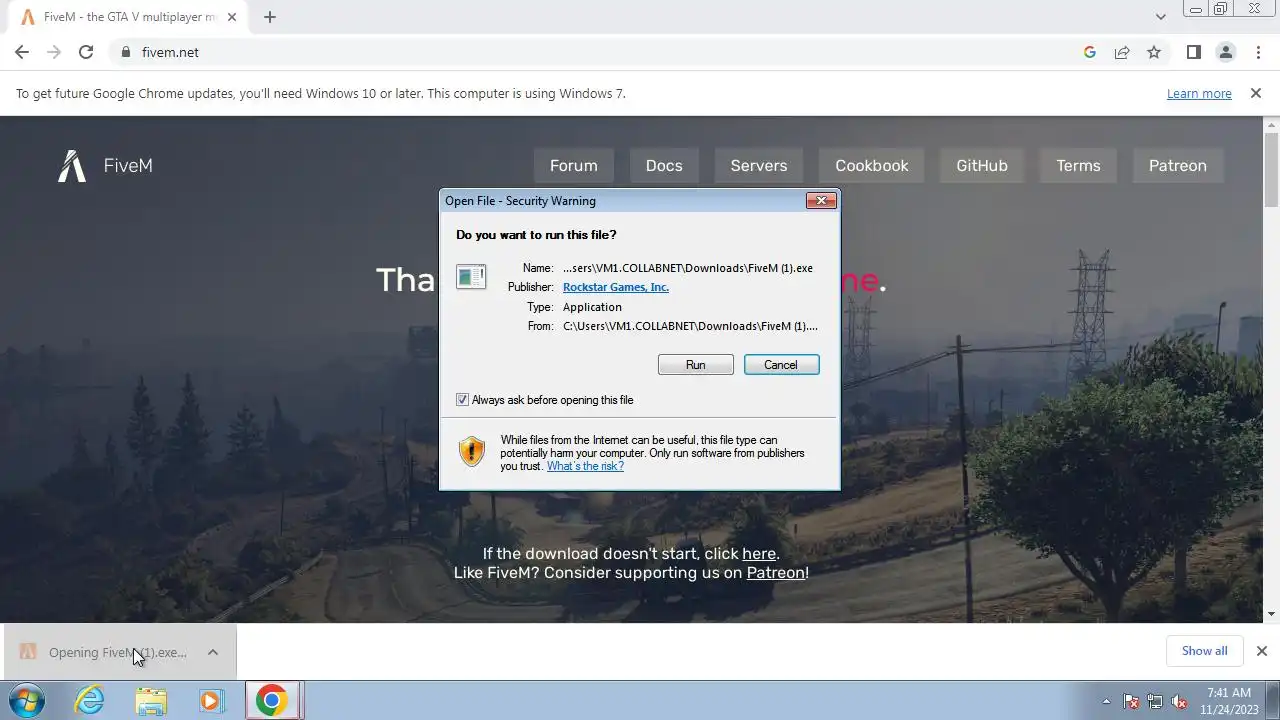This screenshot has height=720, width=1280.
Task: Open the Forum page
Action: [574, 166]
